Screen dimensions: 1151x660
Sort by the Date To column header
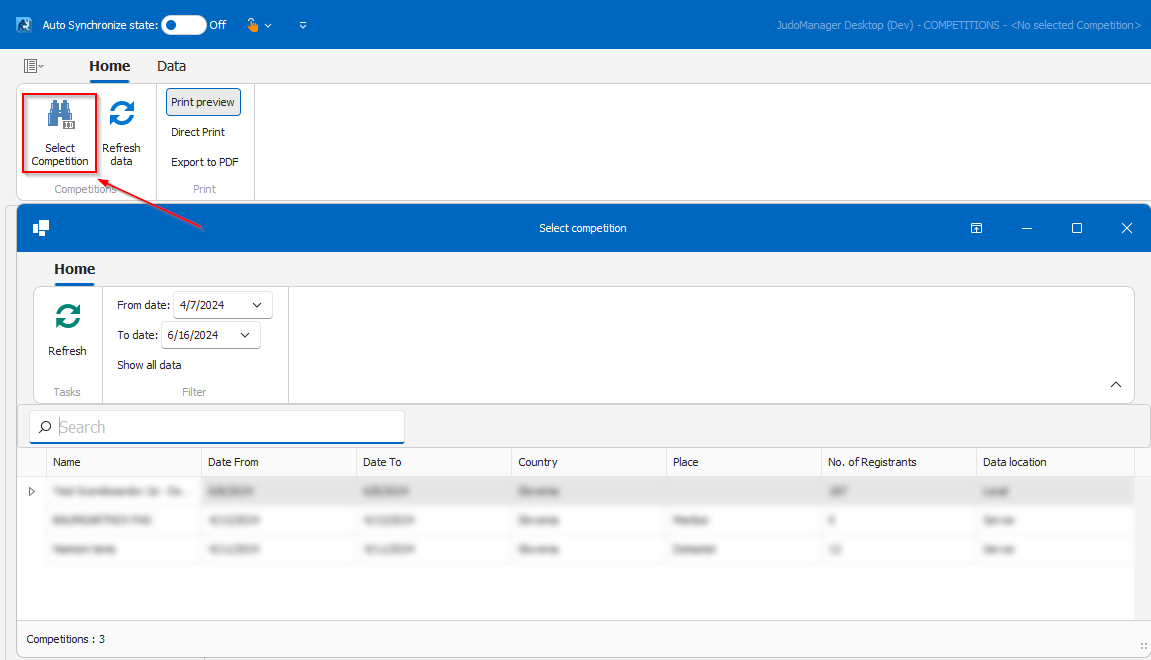pyautogui.click(x=434, y=462)
